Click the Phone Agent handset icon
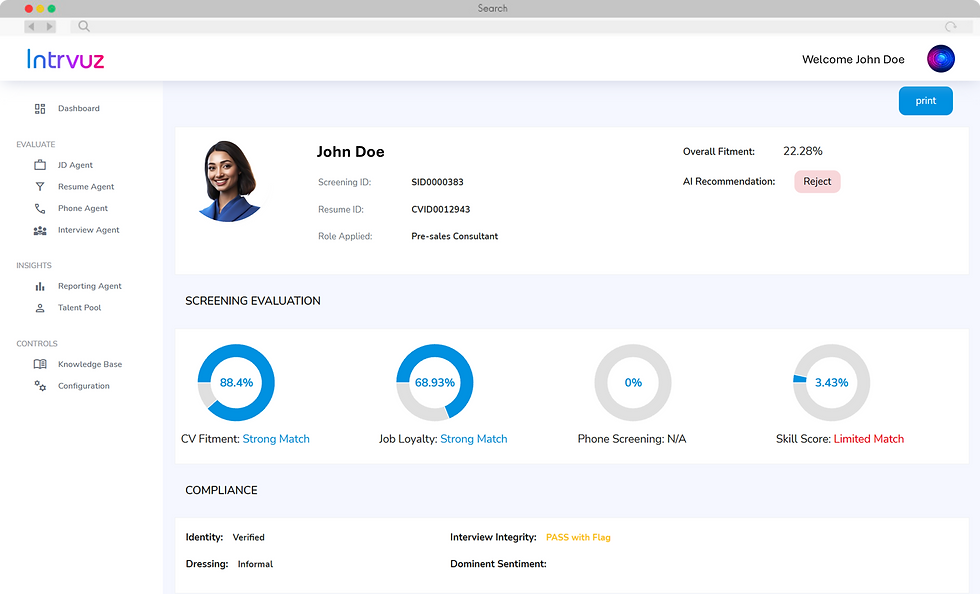This screenshot has width=980, height=594. click(x=40, y=208)
